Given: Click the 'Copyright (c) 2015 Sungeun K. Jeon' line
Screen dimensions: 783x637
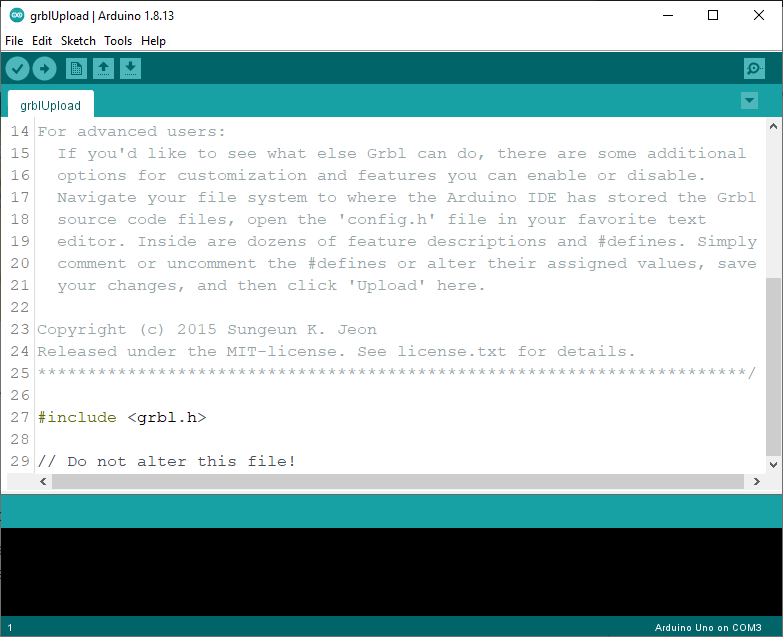Looking at the screenshot, I should point(207,329).
